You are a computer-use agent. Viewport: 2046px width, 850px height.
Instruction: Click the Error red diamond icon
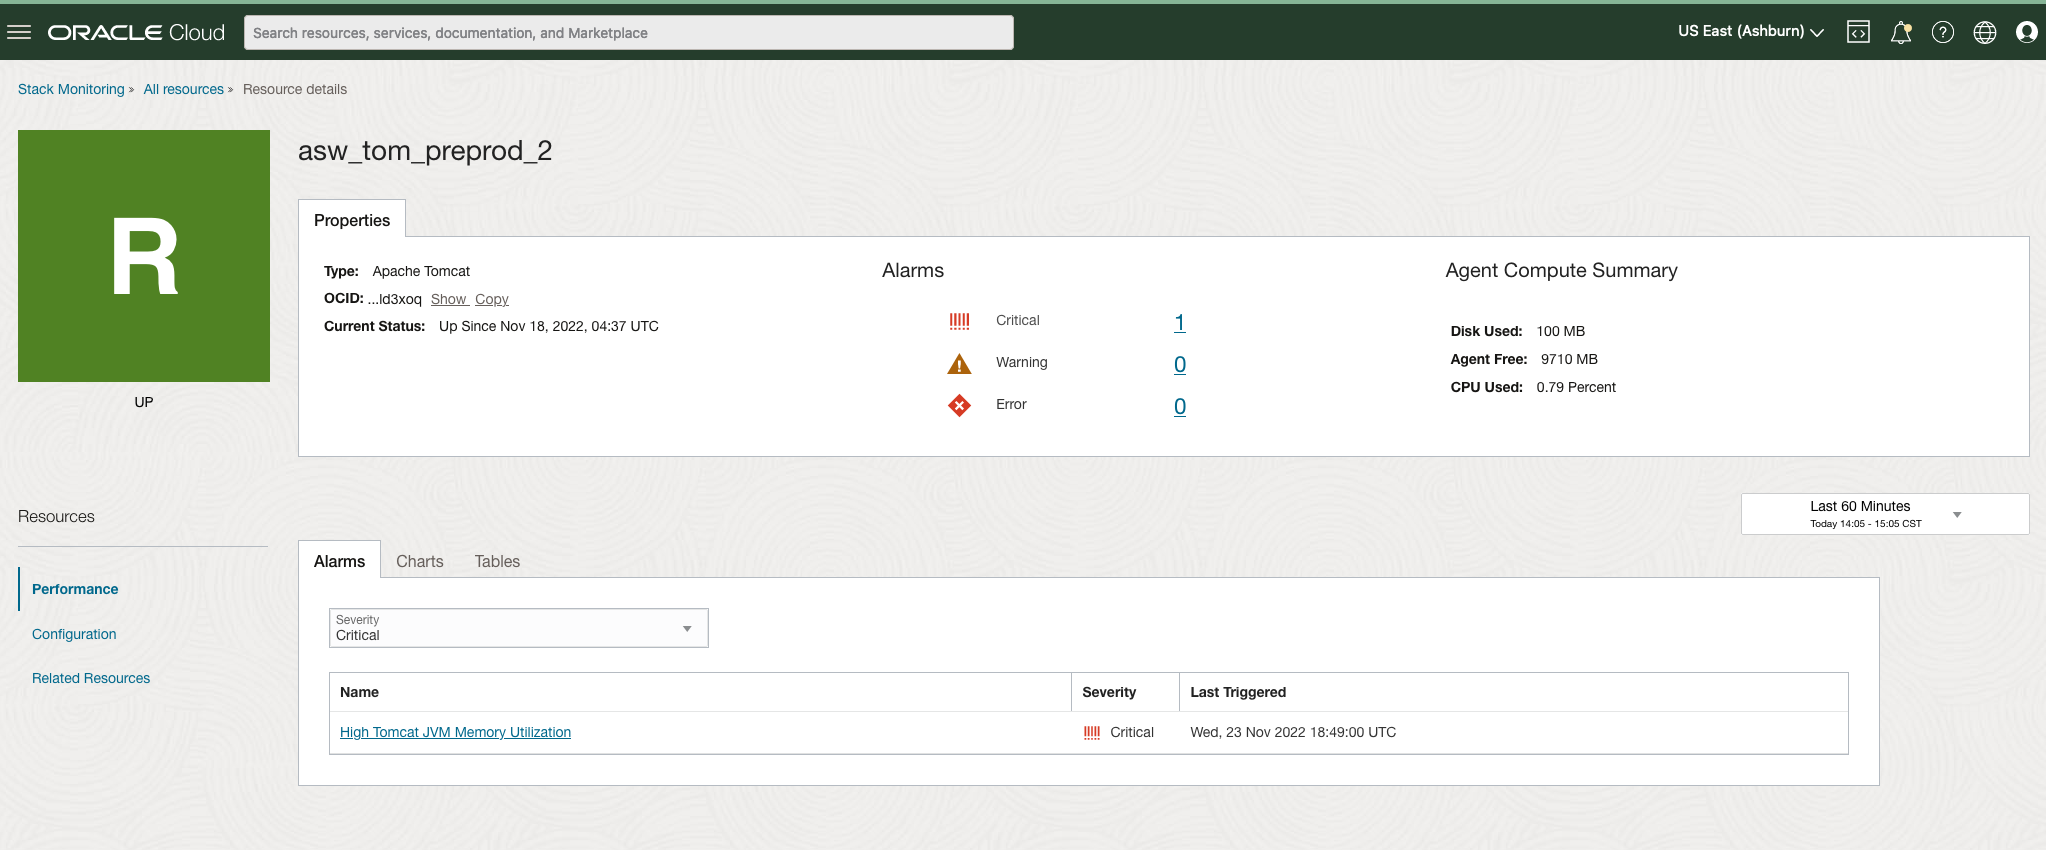(x=959, y=405)
